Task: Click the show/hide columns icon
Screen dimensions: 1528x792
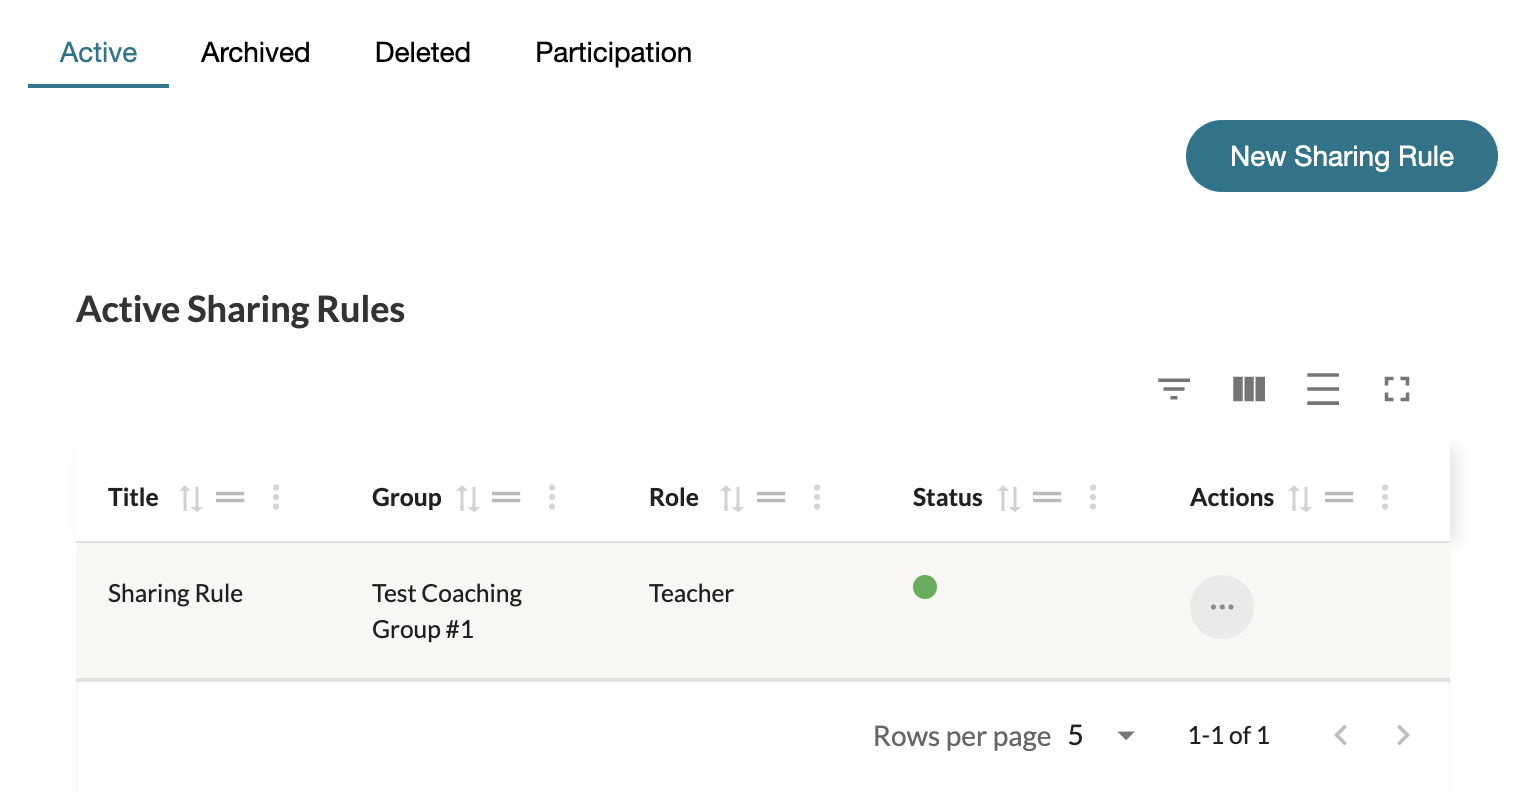Action: [x=1249, y=389]
